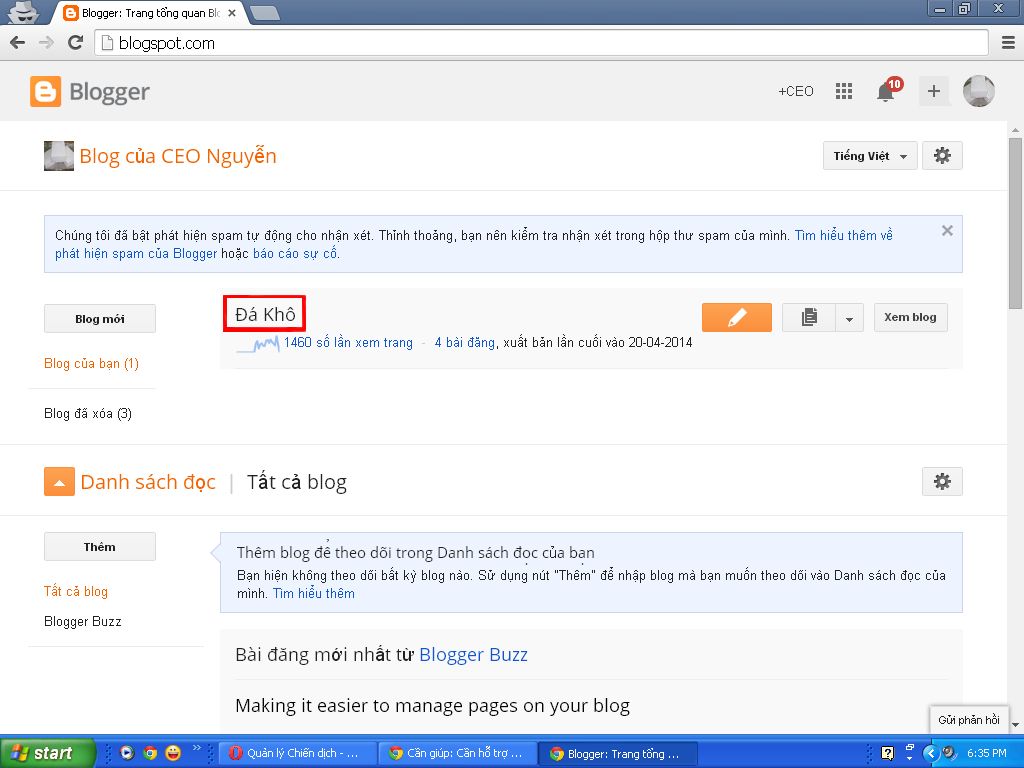Expand the blog options dropdown arrow
Viewport: 1024px width, 768px height.
[x=849, y=318]
